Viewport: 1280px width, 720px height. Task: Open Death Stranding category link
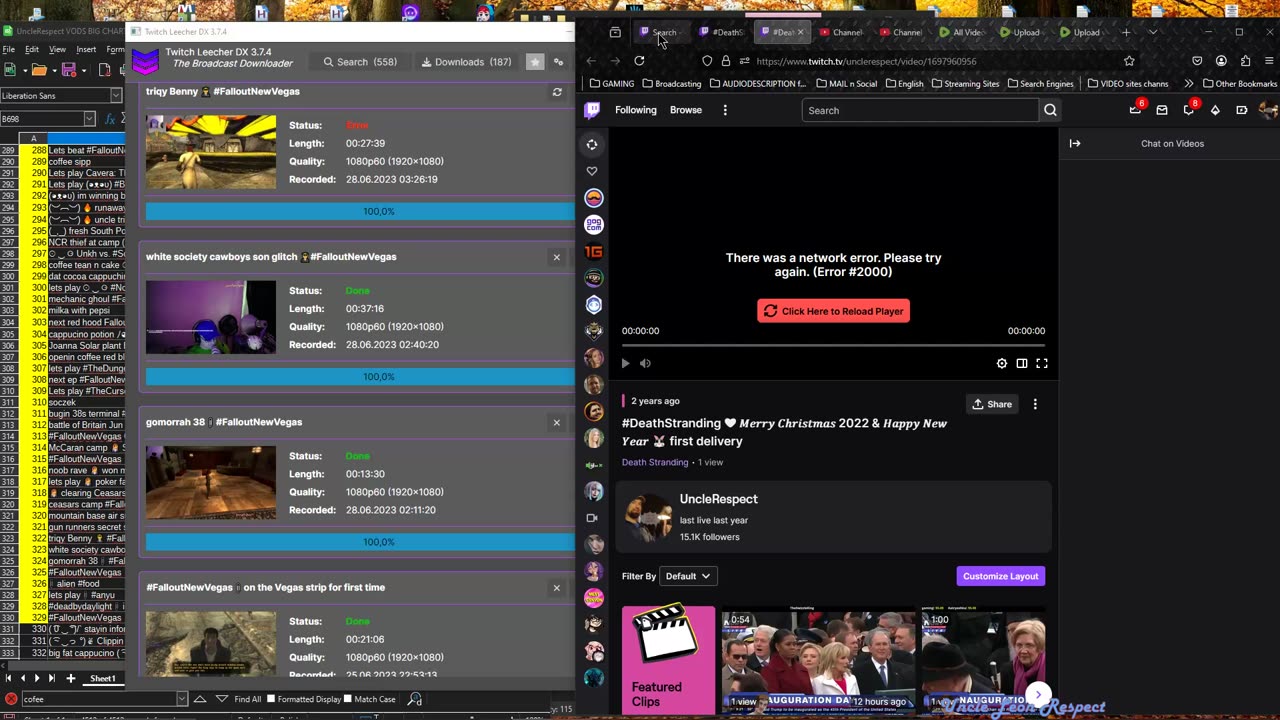[655, 462]
